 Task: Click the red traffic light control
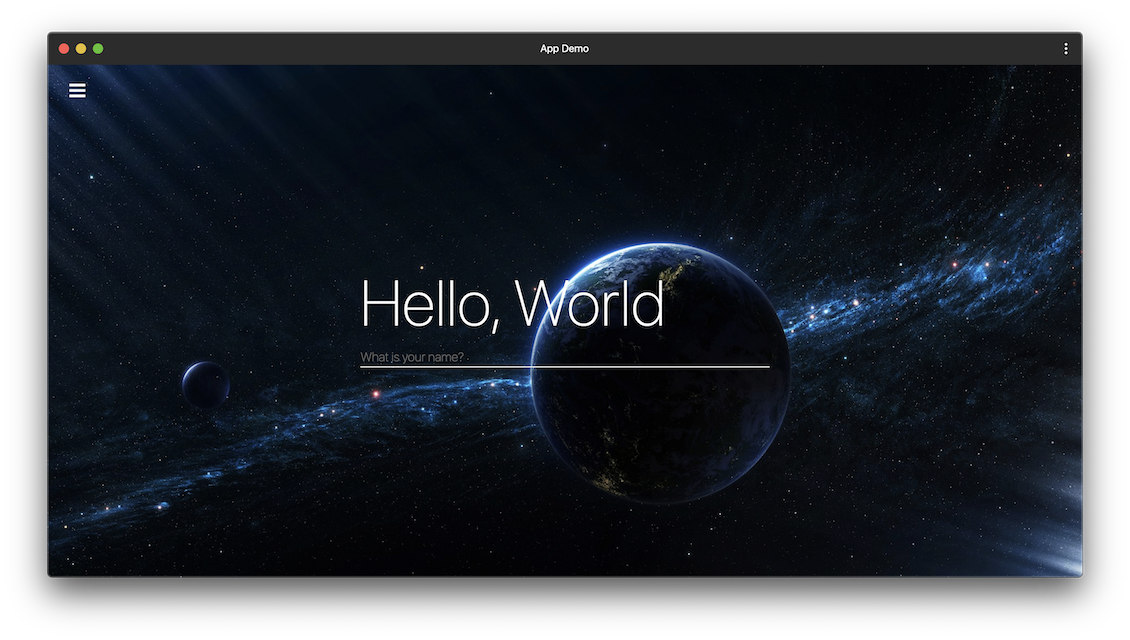(x=63, y=47)
